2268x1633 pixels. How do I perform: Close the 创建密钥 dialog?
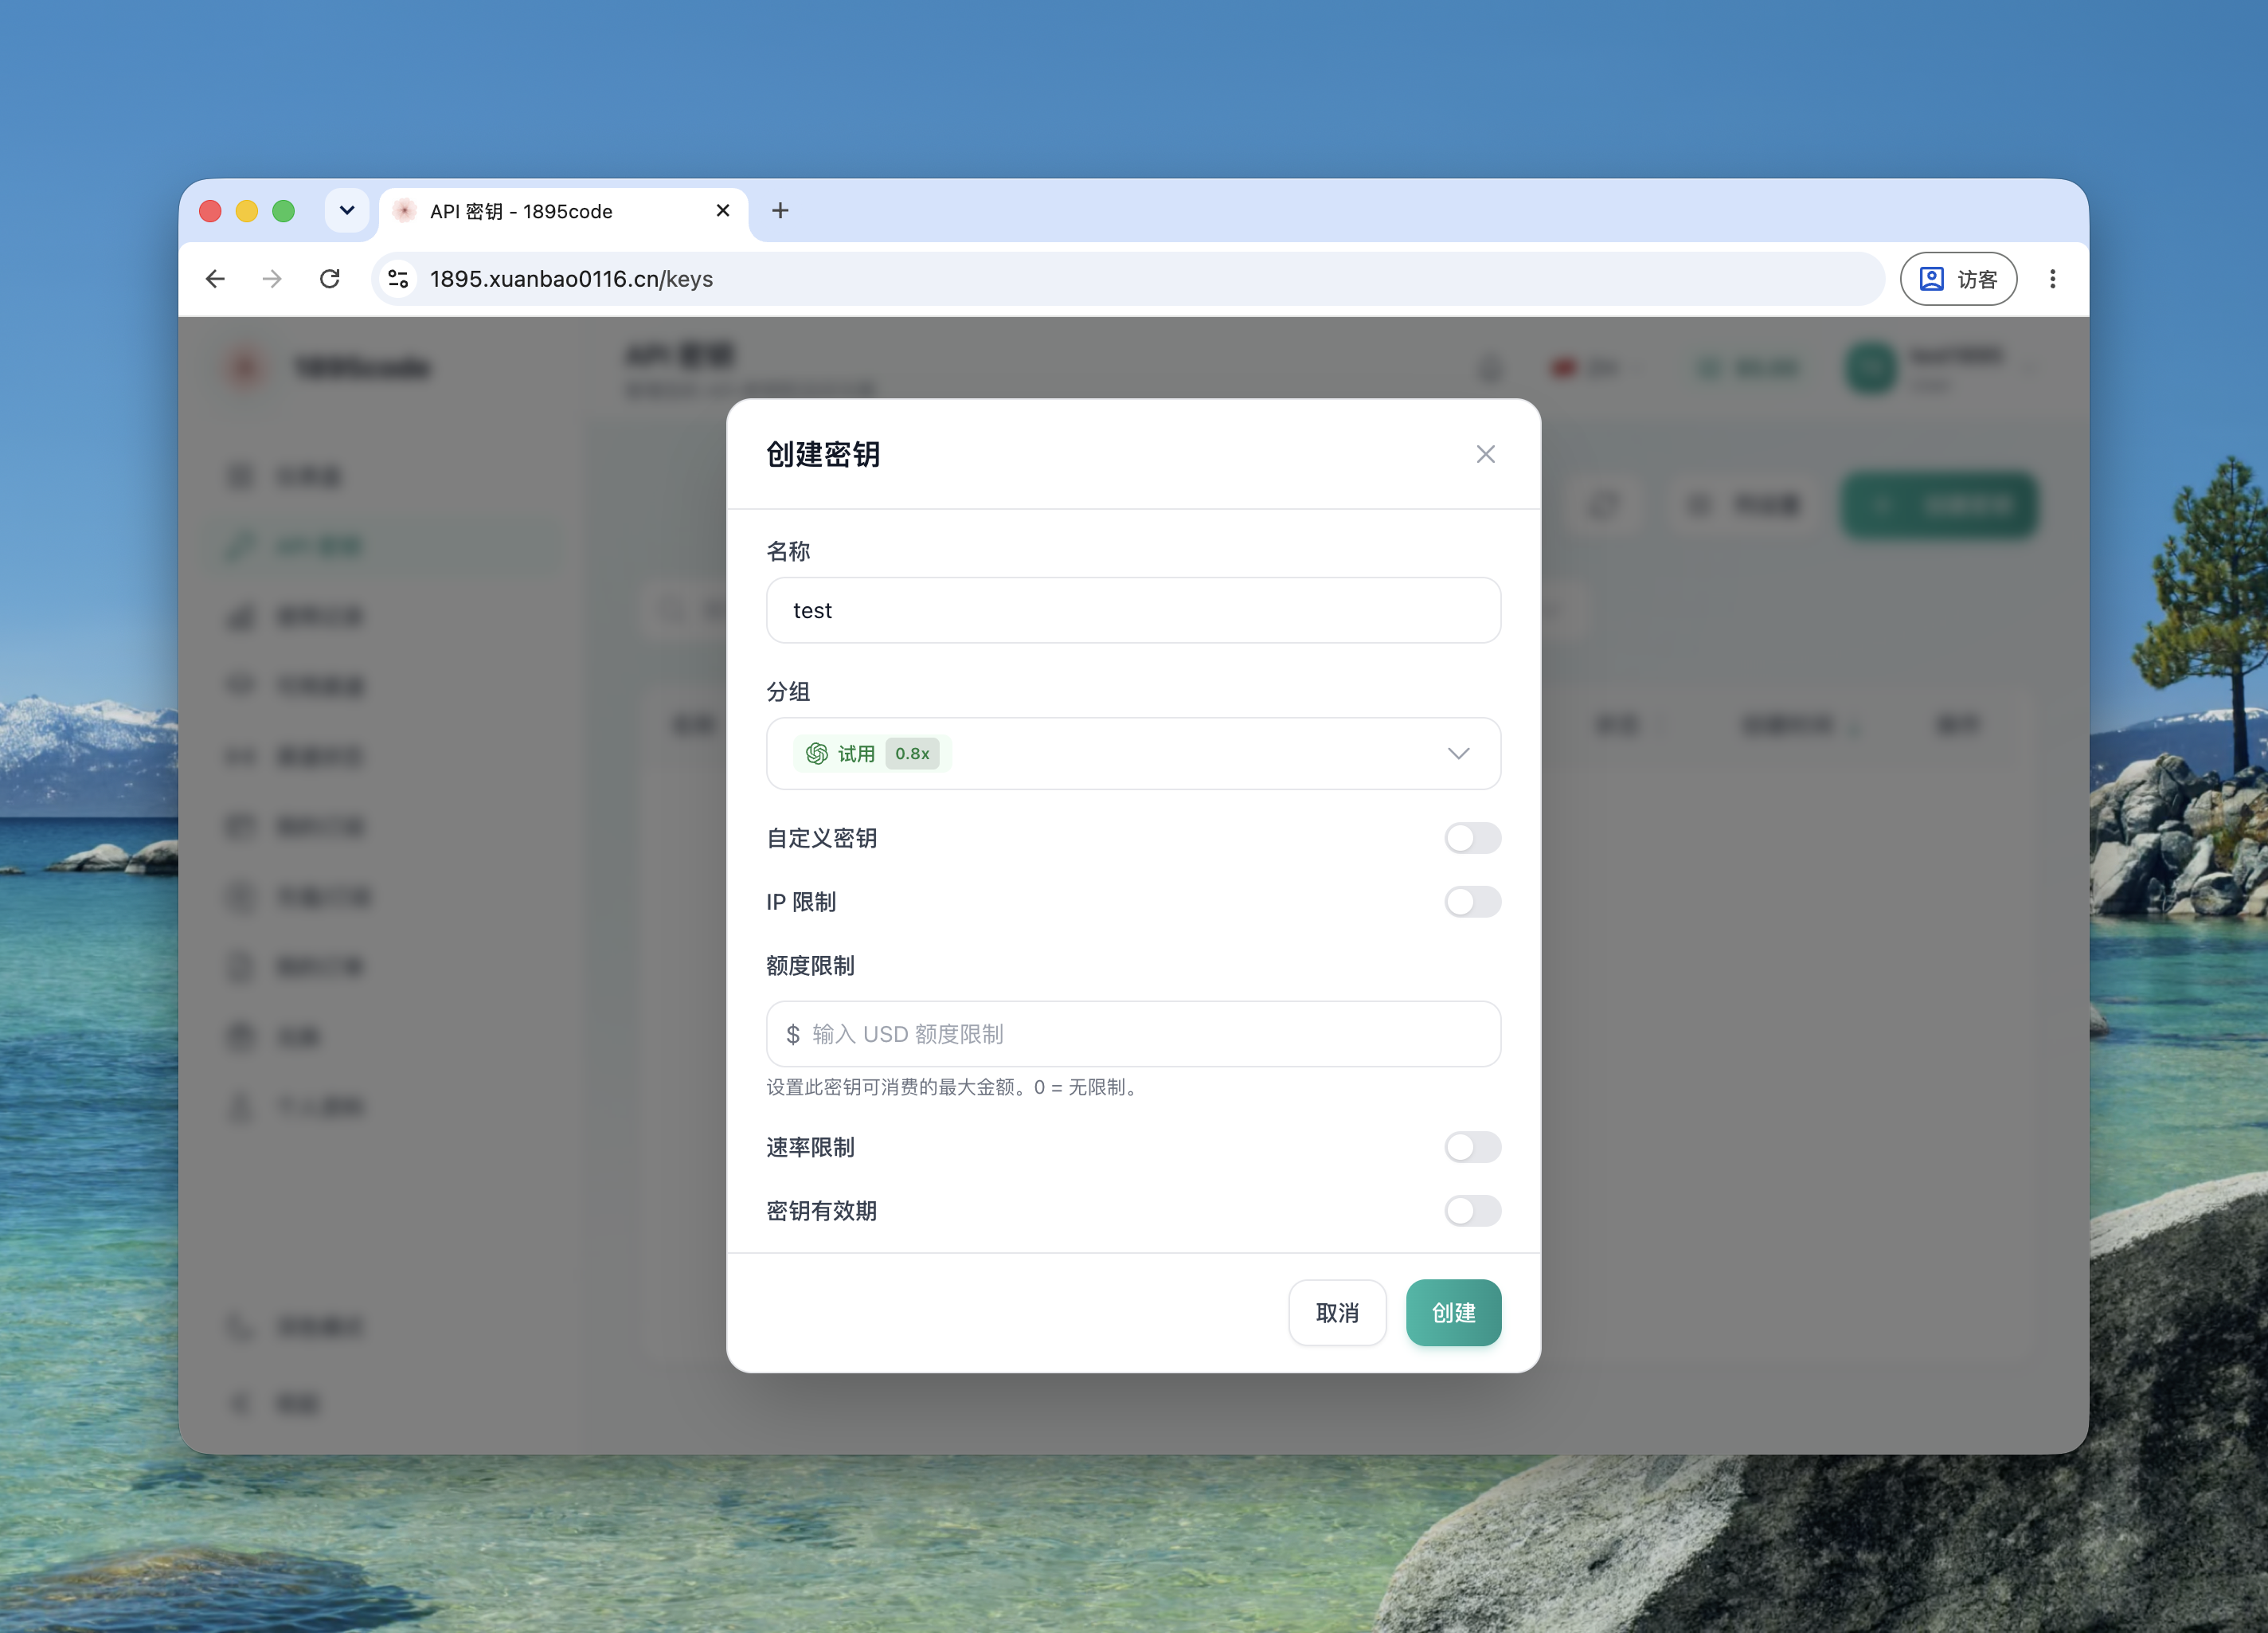(x=1485, y=454)
